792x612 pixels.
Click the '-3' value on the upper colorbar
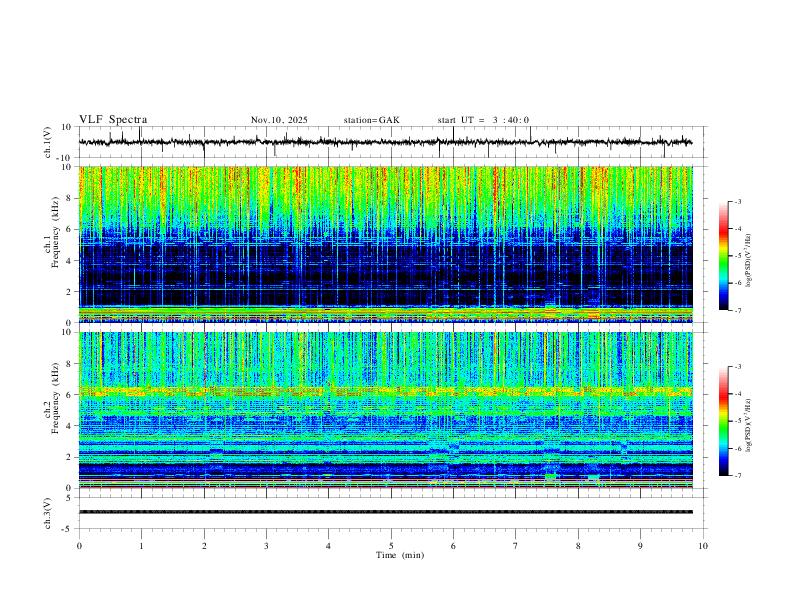pos(737,201)
